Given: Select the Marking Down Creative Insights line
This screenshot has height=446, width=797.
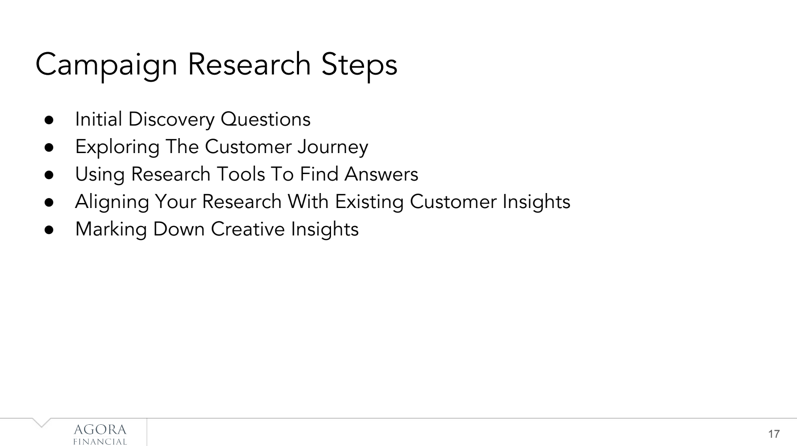Looking at the screenshot, I should (x=217, y=229).
